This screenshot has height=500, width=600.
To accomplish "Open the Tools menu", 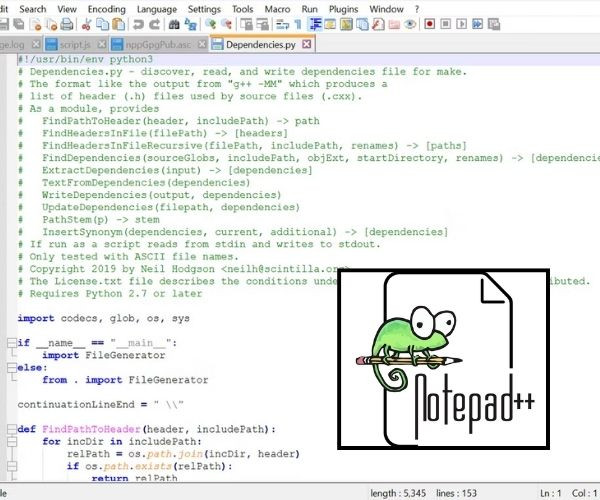I will point(243,9).
